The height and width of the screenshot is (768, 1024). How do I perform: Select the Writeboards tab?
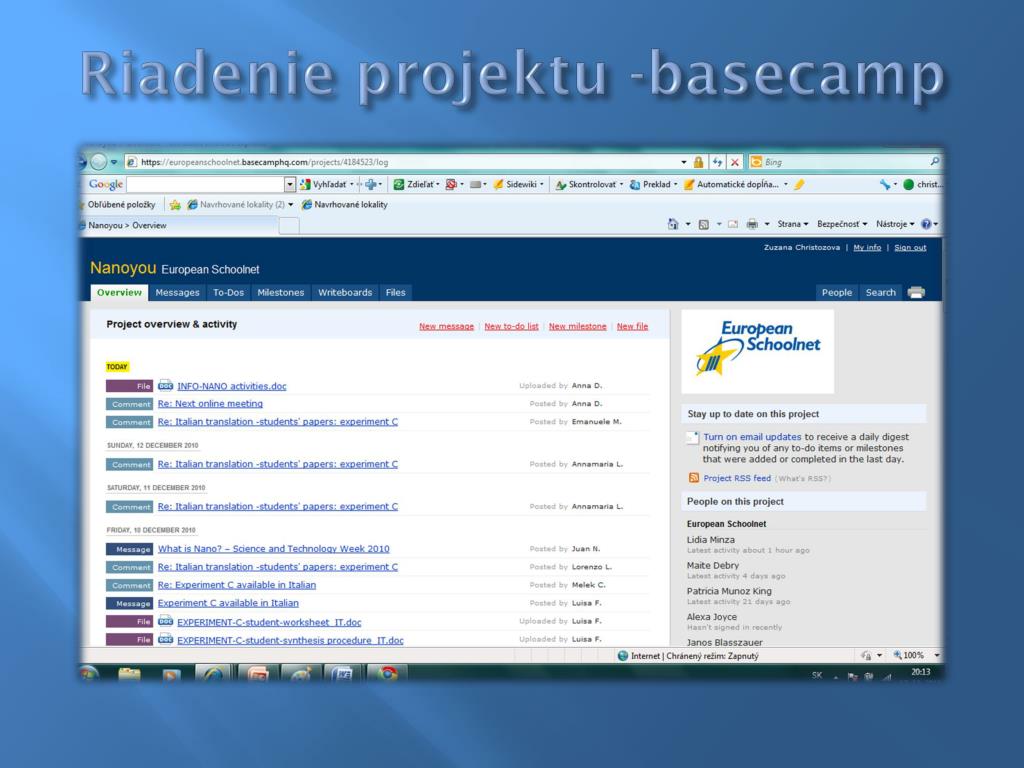[x=345, y=293]
